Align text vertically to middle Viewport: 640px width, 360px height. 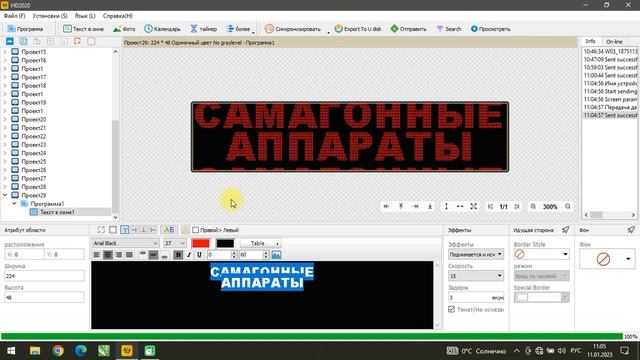[153, 255]
